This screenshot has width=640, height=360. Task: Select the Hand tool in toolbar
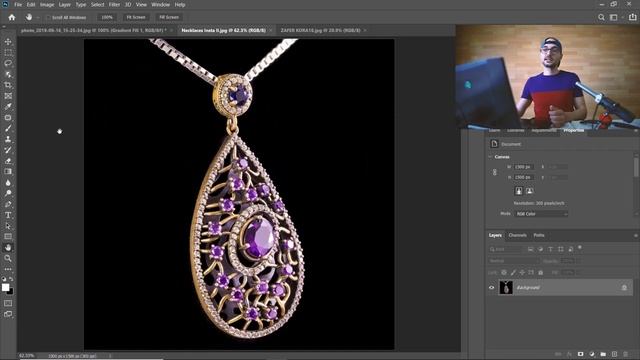click(8, 247)
